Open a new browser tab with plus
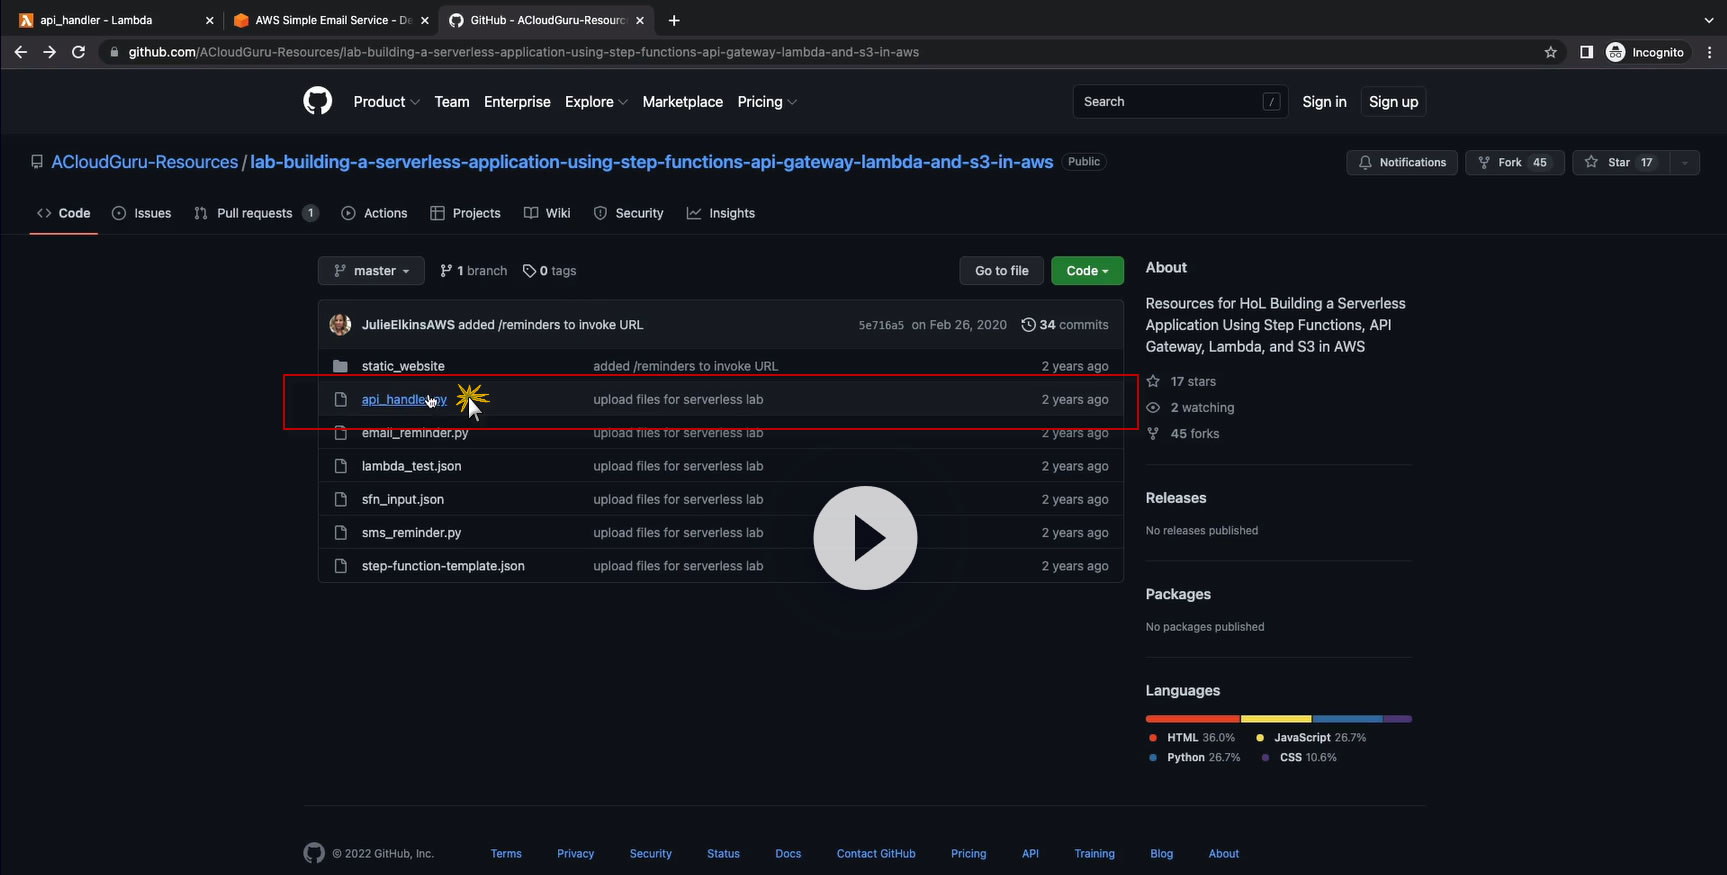The width and height of the screenshot is (1727, 875). click(x=674, y=20)
